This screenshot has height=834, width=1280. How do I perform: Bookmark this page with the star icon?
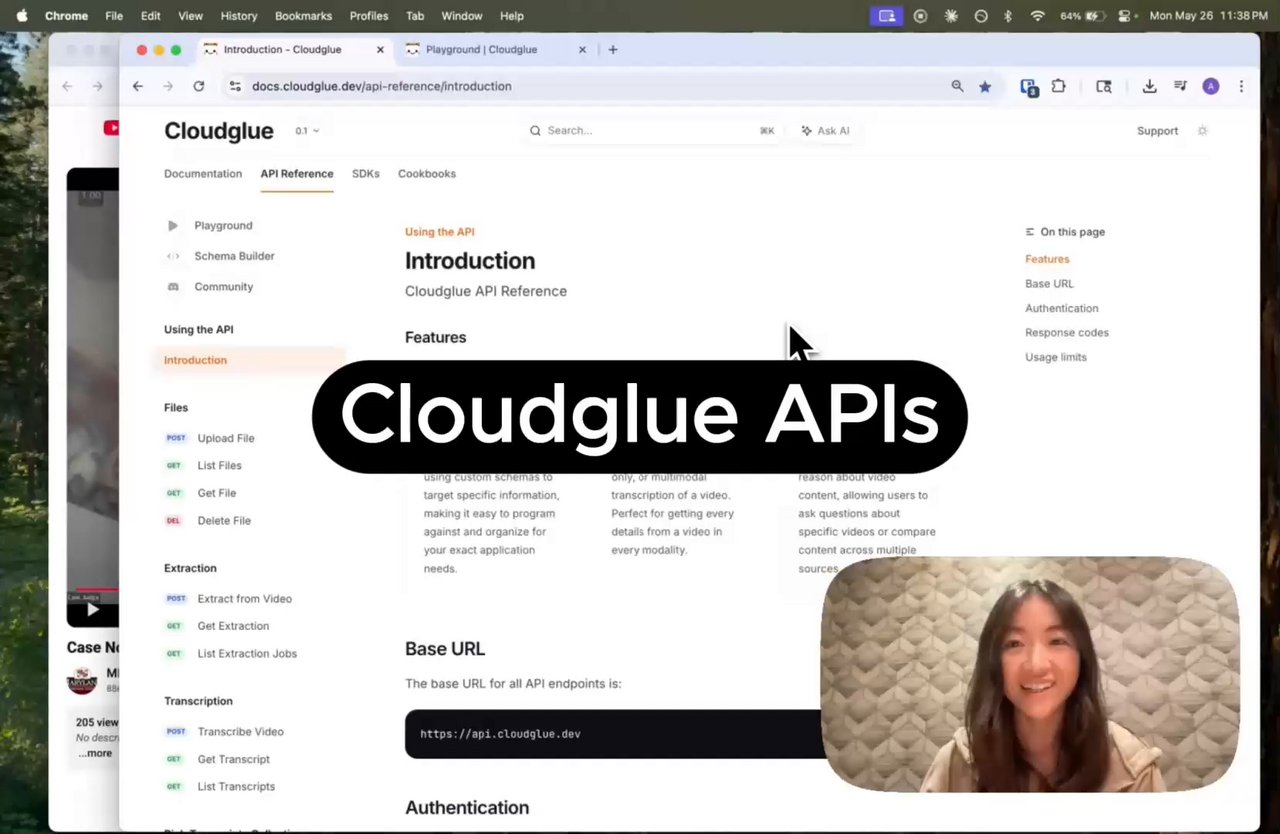[x=985, y=87]
